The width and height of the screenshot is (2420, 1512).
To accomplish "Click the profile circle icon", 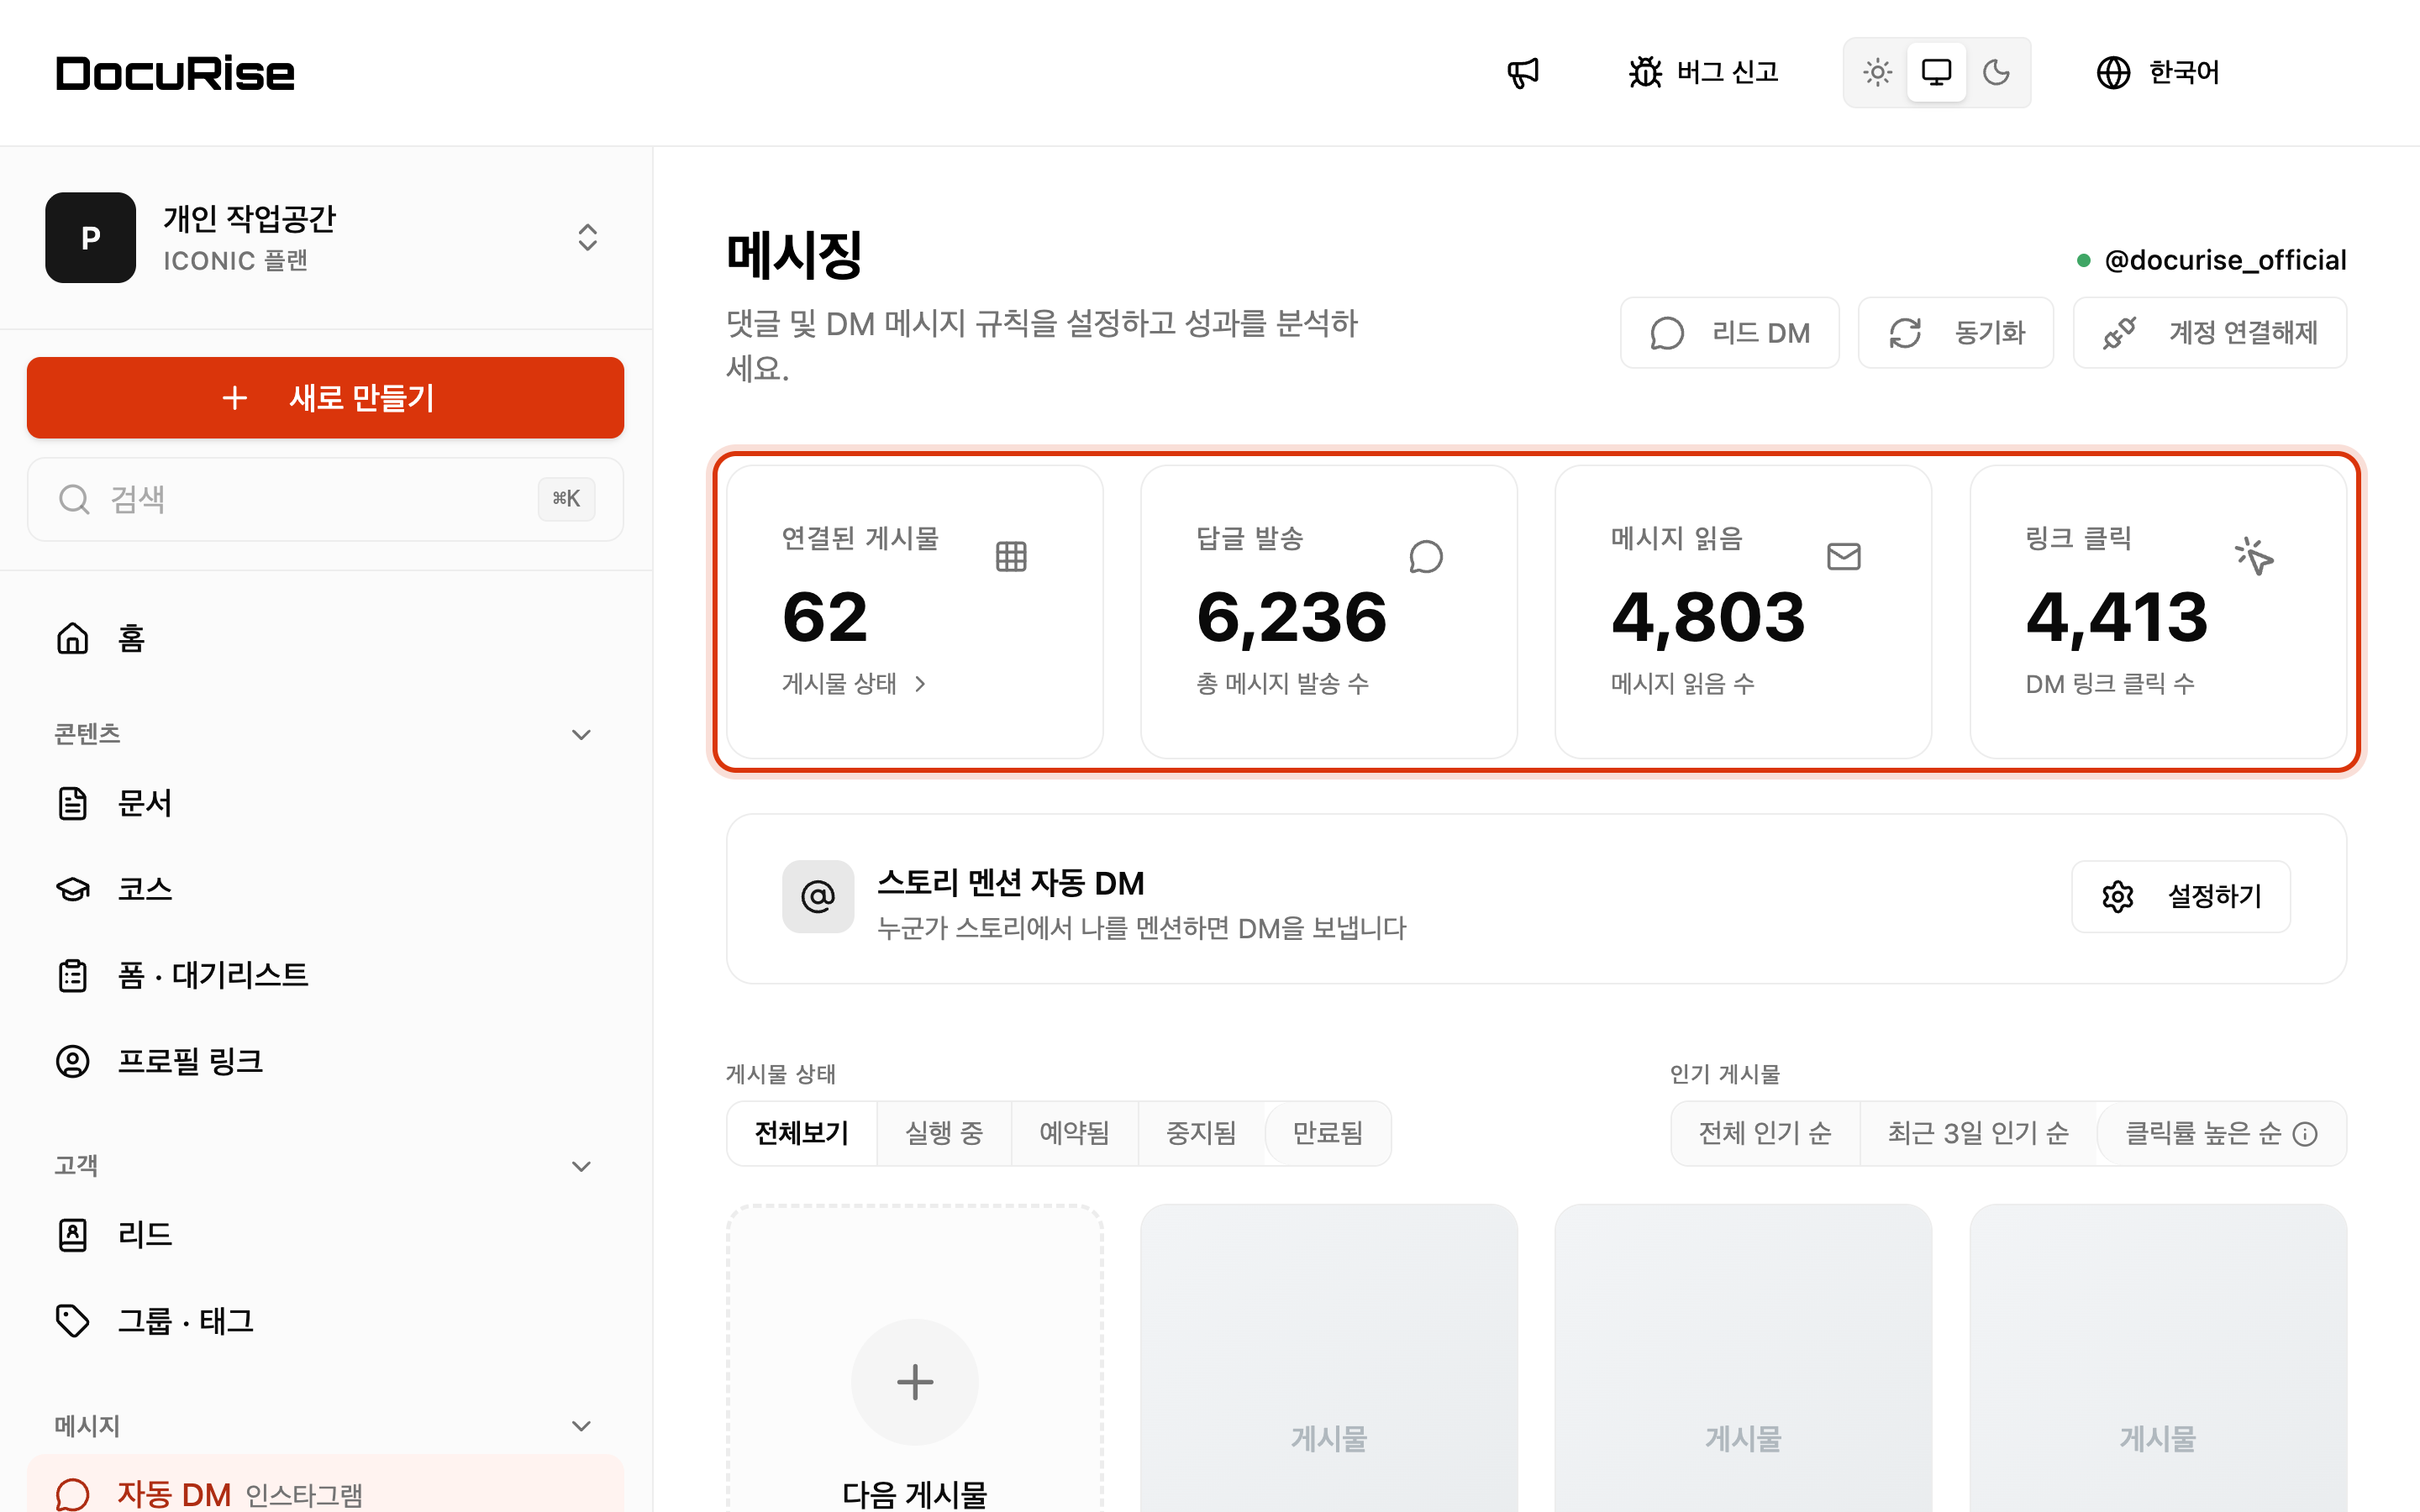I will (x=72, y=1061).
